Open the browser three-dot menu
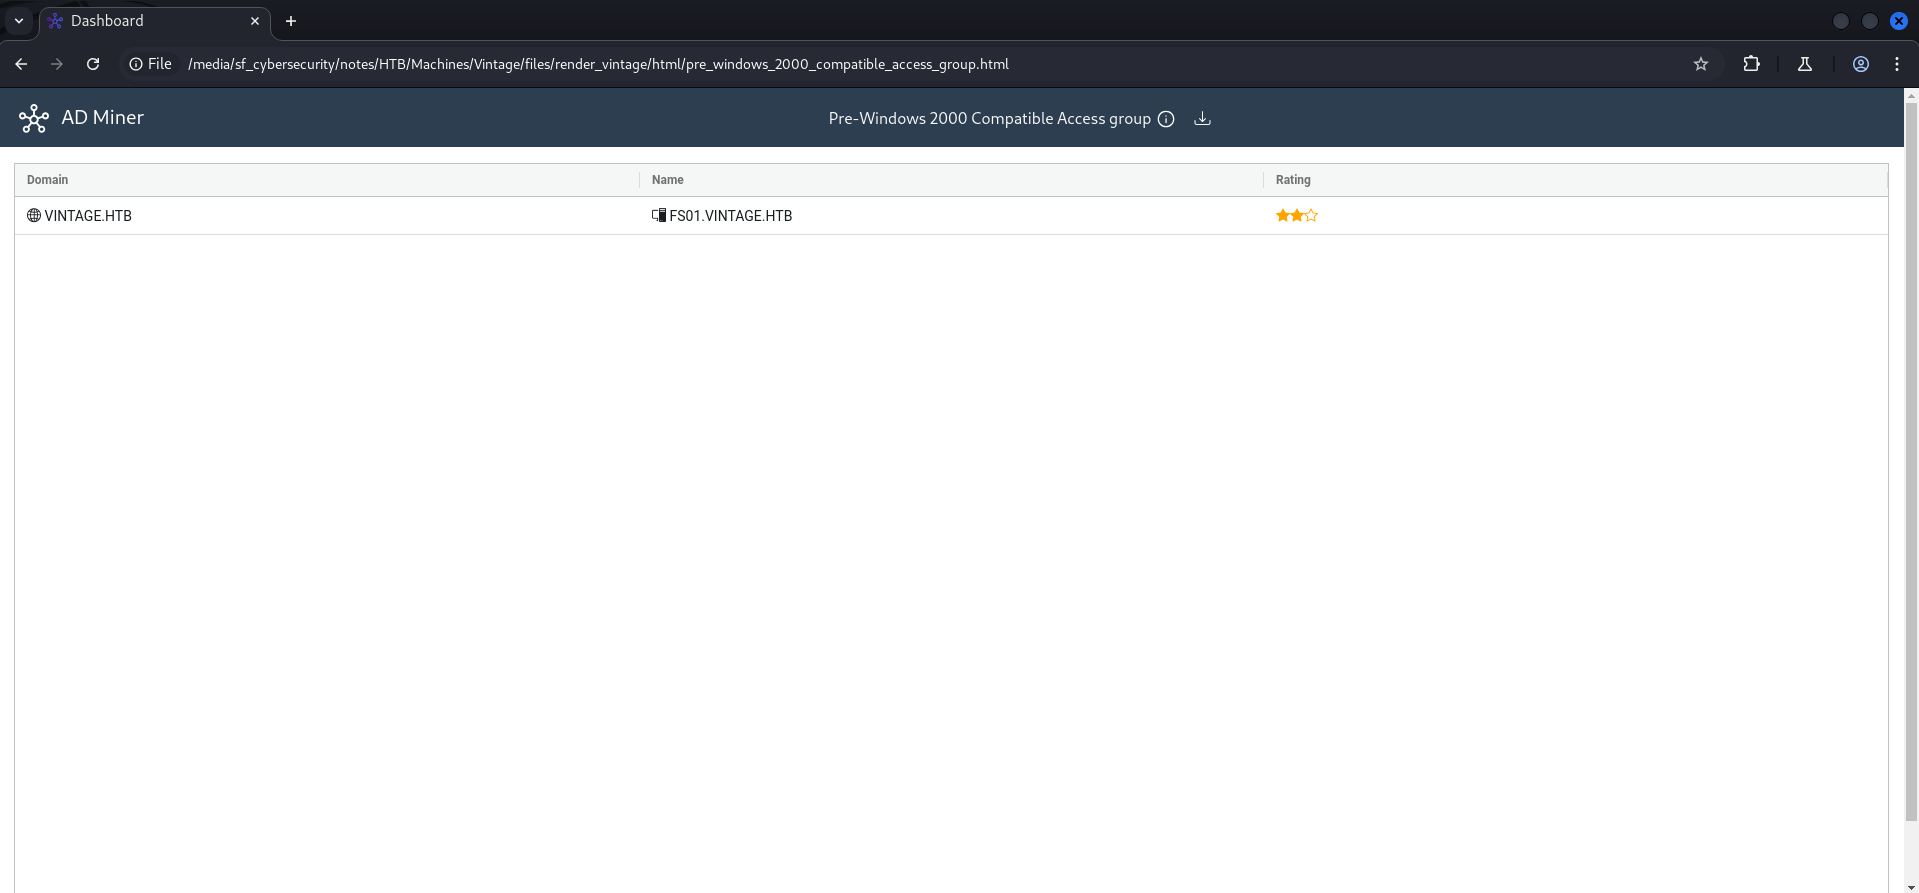1919x893 pixels. coord(1897,64)
